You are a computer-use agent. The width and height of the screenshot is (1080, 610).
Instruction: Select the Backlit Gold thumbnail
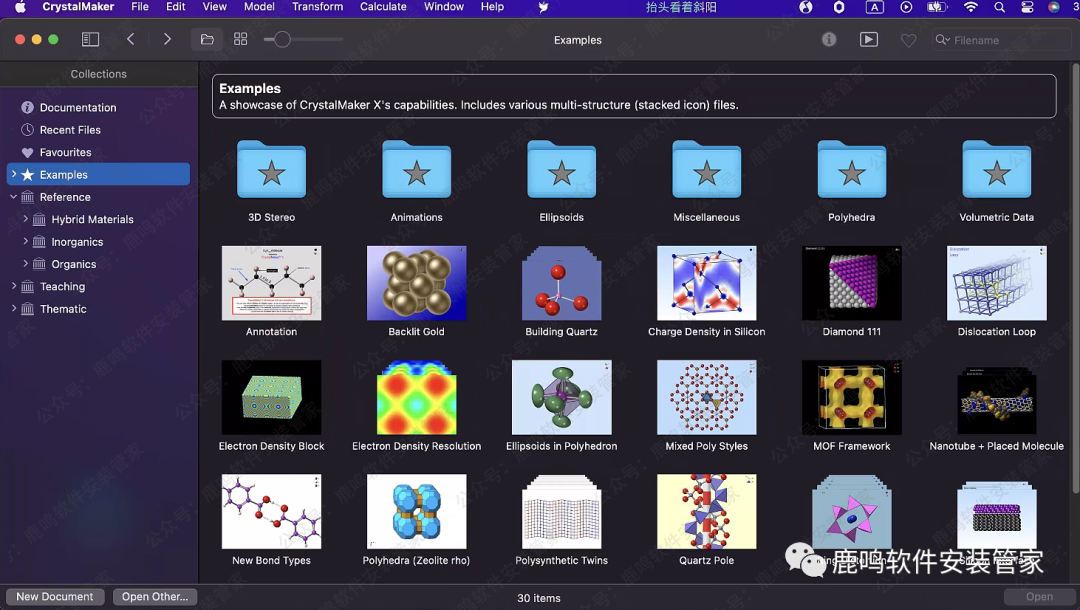(416, 283)
